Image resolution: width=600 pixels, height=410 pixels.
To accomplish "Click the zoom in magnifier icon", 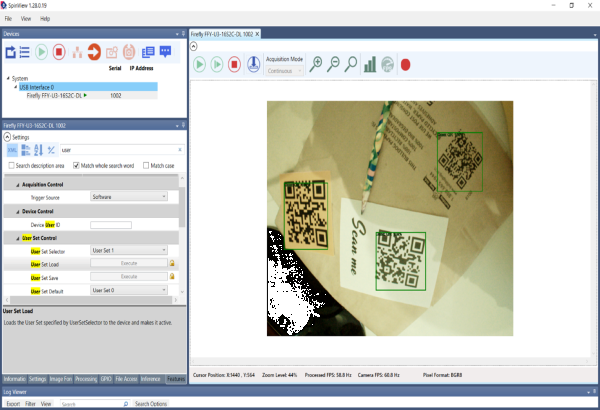I will 316,64.
